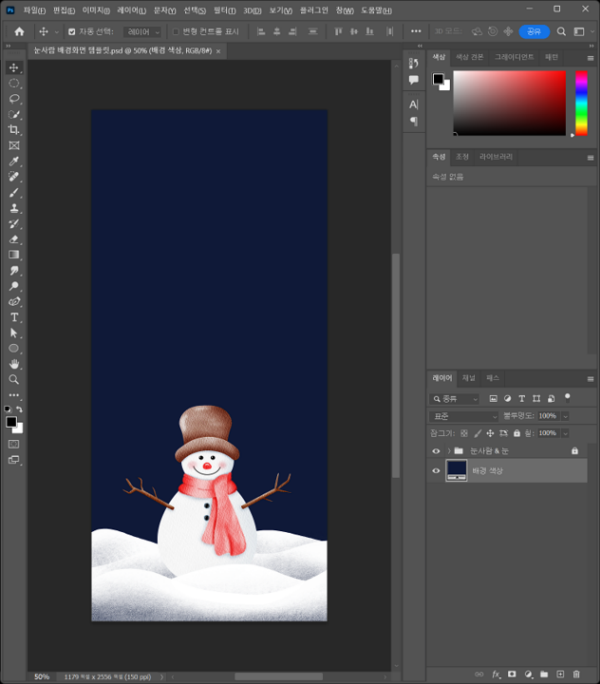This screenshot has width=600, height=684.
Task: Toggle lock all for the layer
Action: [517, 433]
